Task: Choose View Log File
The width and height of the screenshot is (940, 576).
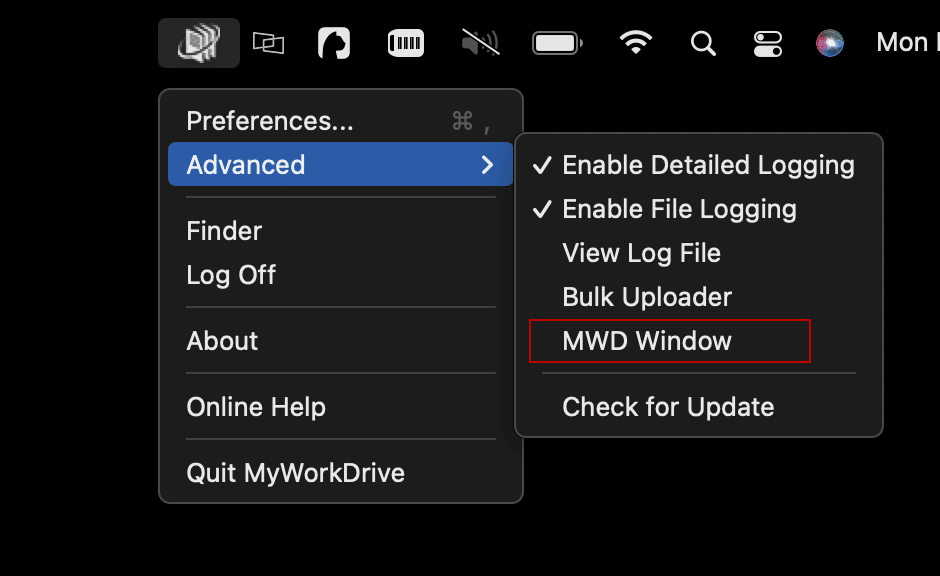Action: 641,253
